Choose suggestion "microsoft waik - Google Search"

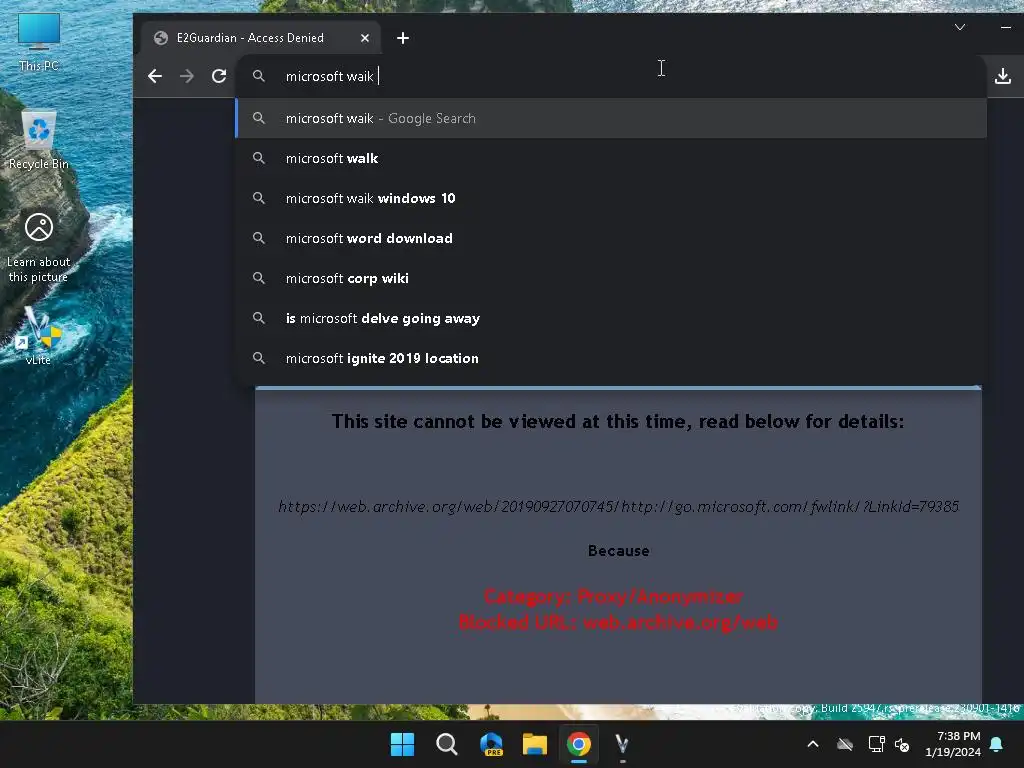pyautogui.click(x=611, y=118)
